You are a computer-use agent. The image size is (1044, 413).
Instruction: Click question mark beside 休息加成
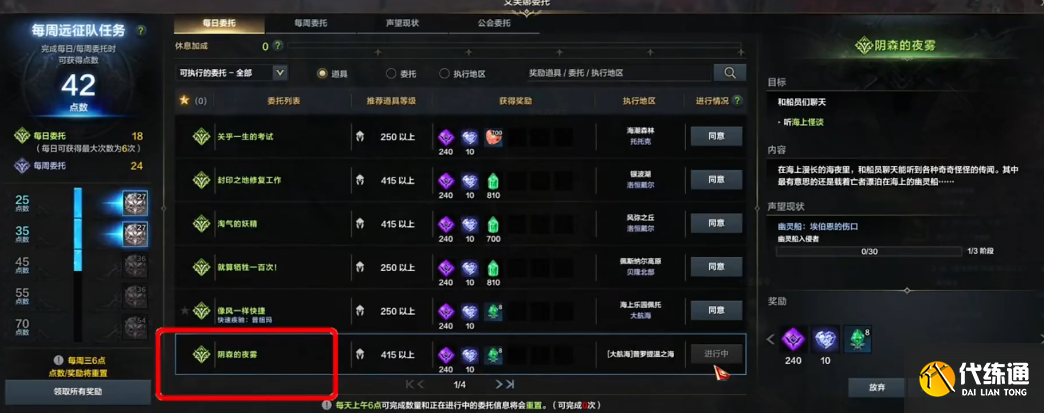click(x=278, y=47)
